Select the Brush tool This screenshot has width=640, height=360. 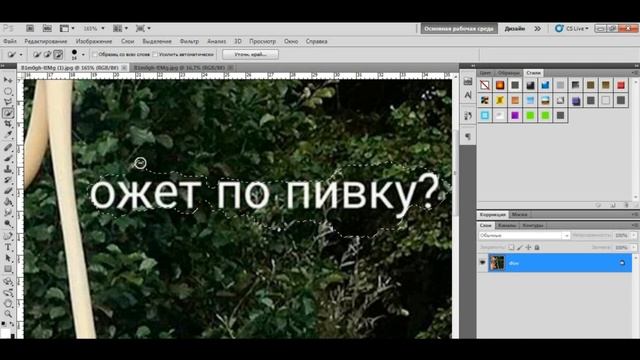tap(8, 158)
